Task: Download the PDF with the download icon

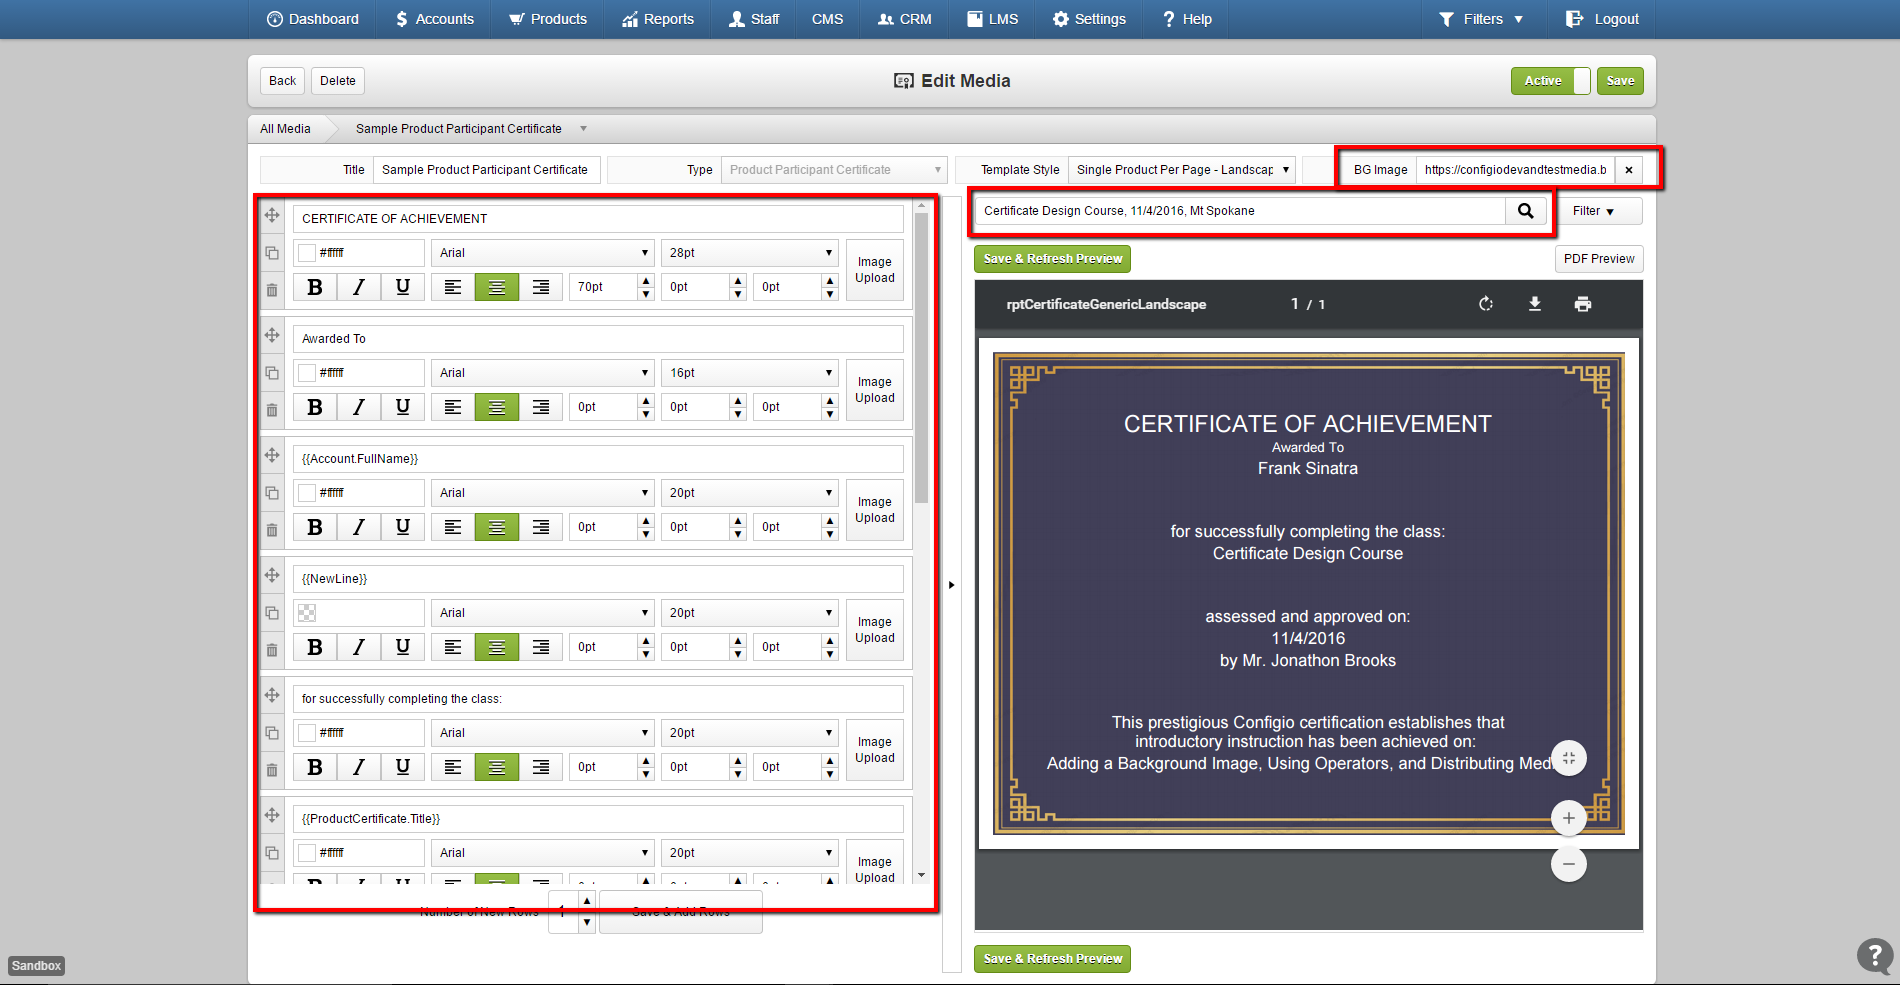Action: [1535, 304]
